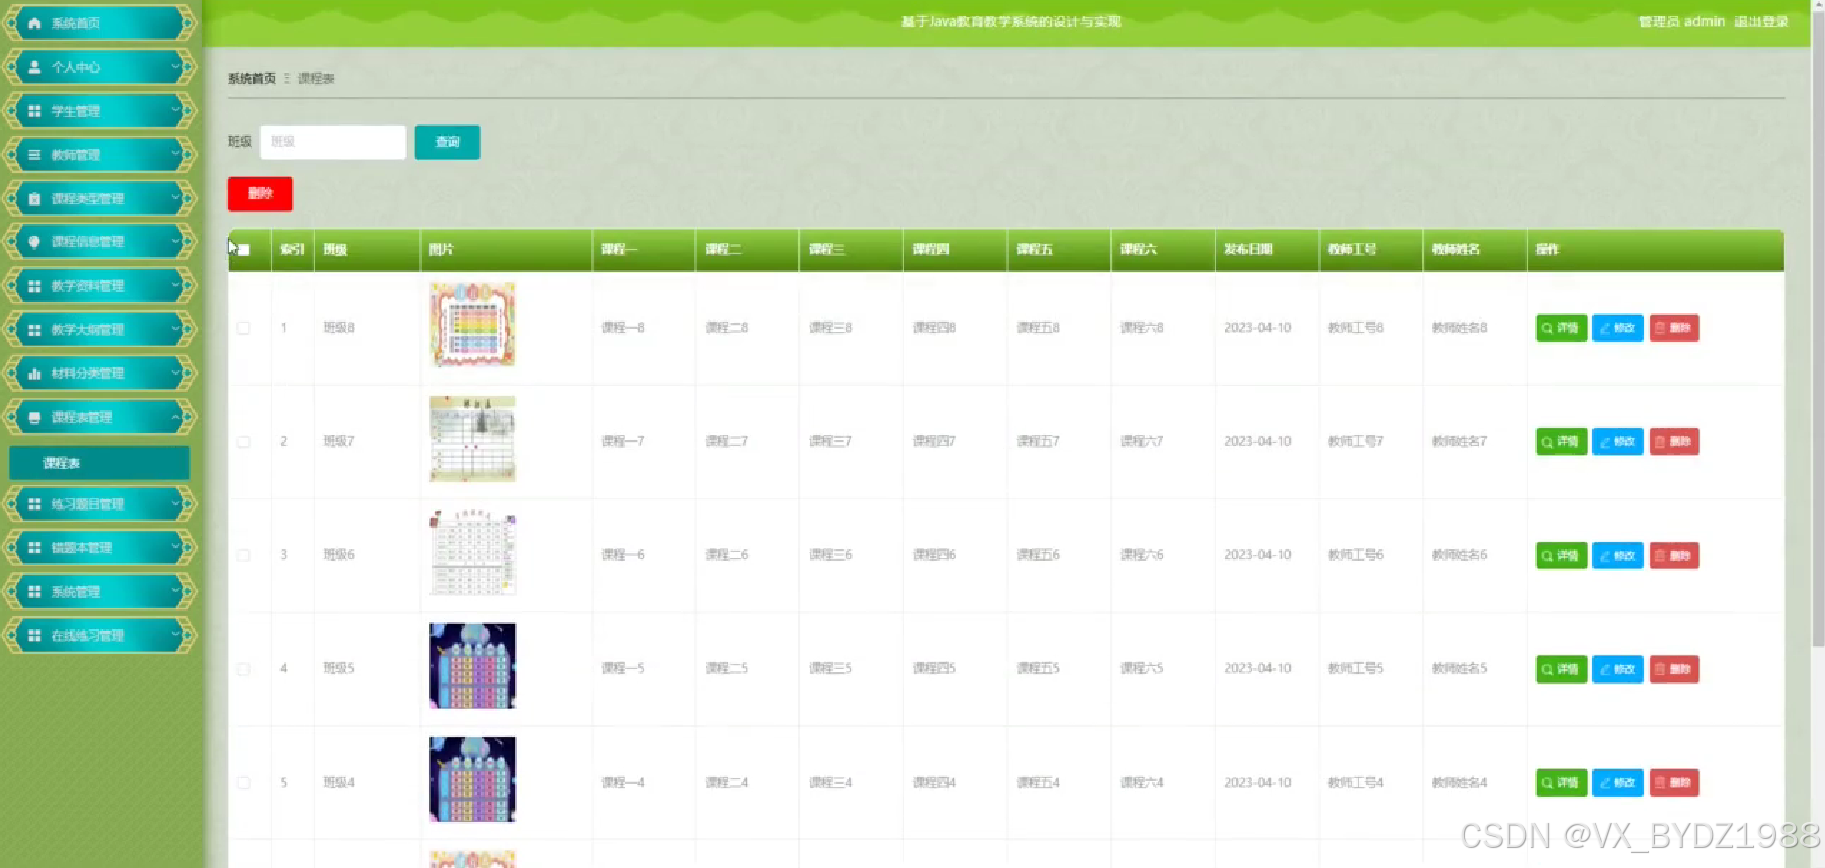Click the grid icon beside 学生管理
This screenshot has width=1825, height=868.
34,111
